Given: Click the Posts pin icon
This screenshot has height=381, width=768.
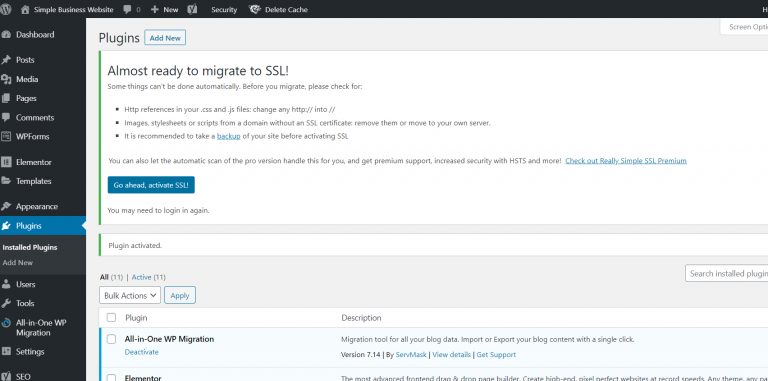Looking at the screenshot, I should tap(6, 60).
